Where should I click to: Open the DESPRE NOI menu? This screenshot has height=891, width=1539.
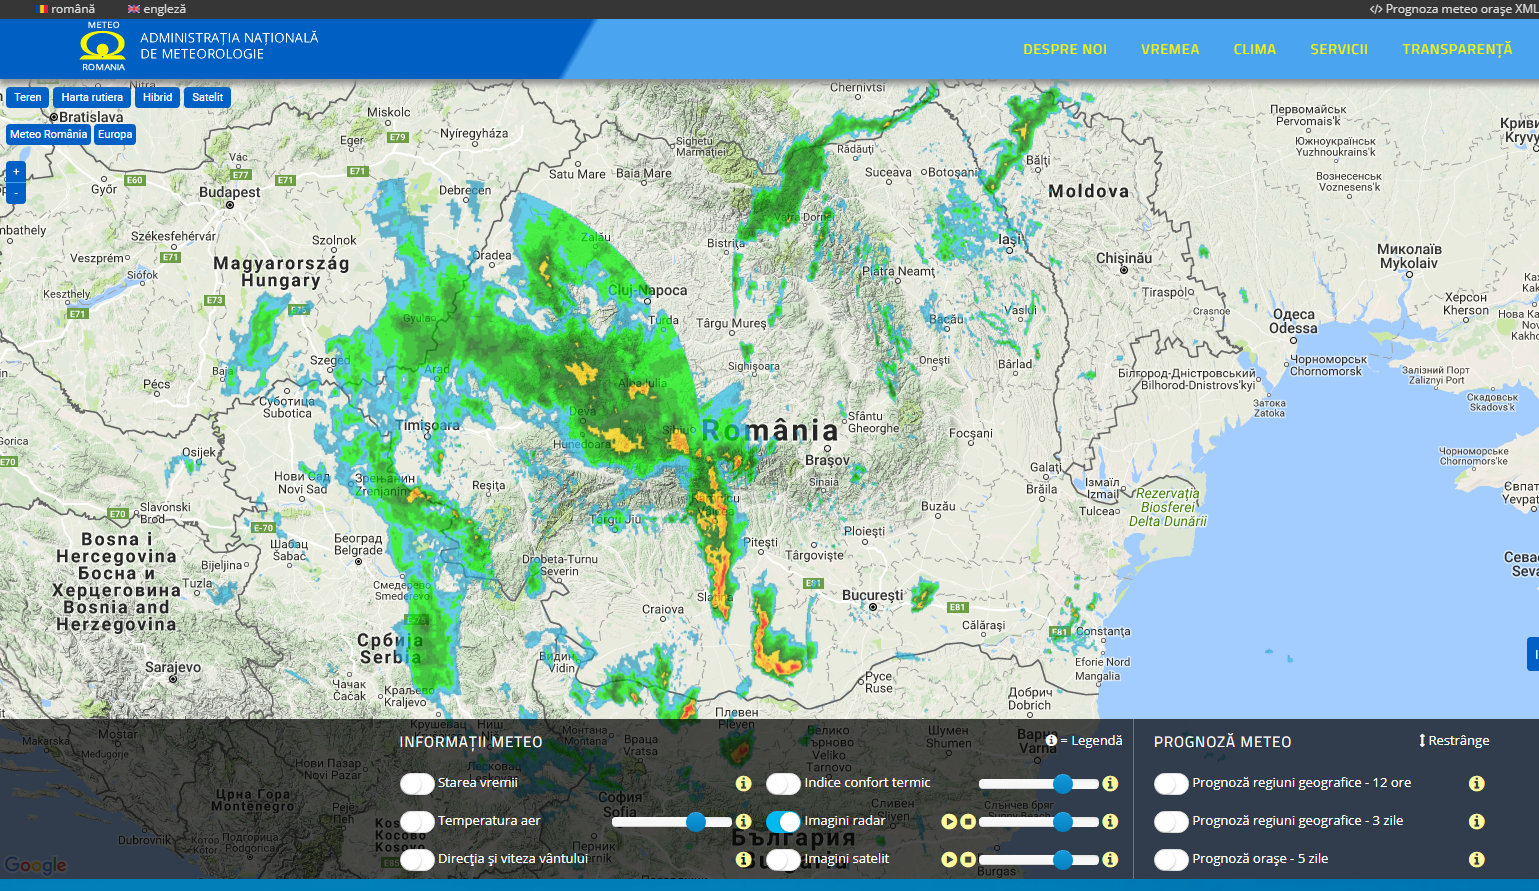(x=1065, y=49)
